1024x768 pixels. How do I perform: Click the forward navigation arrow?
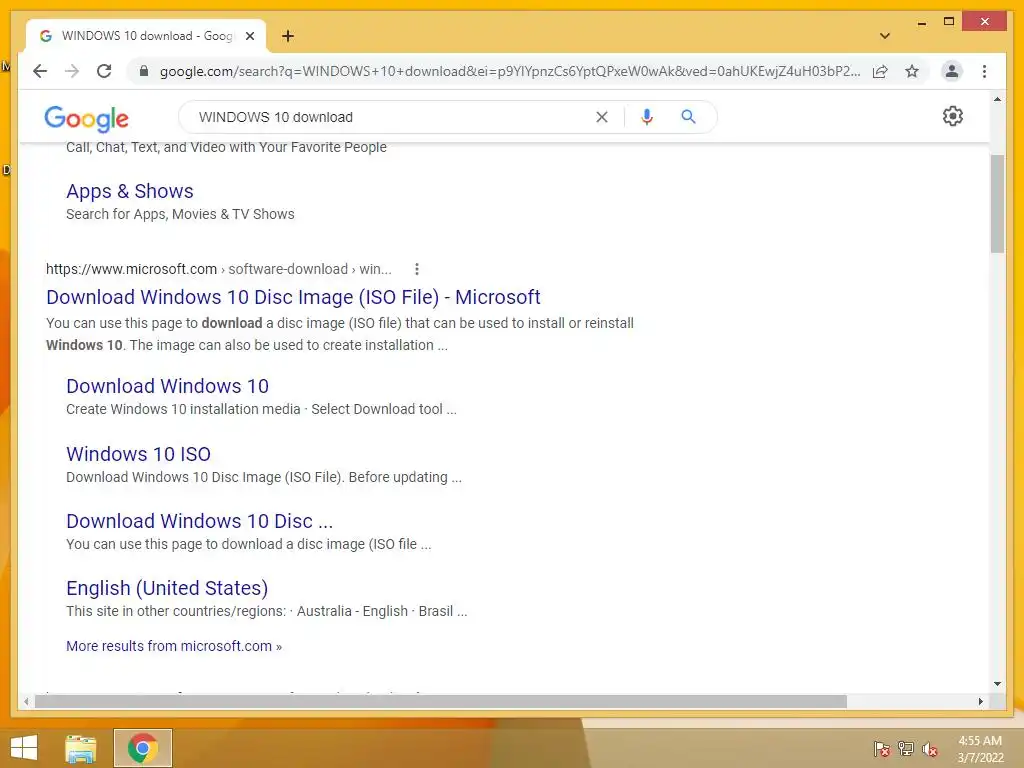tap(72, 71)
